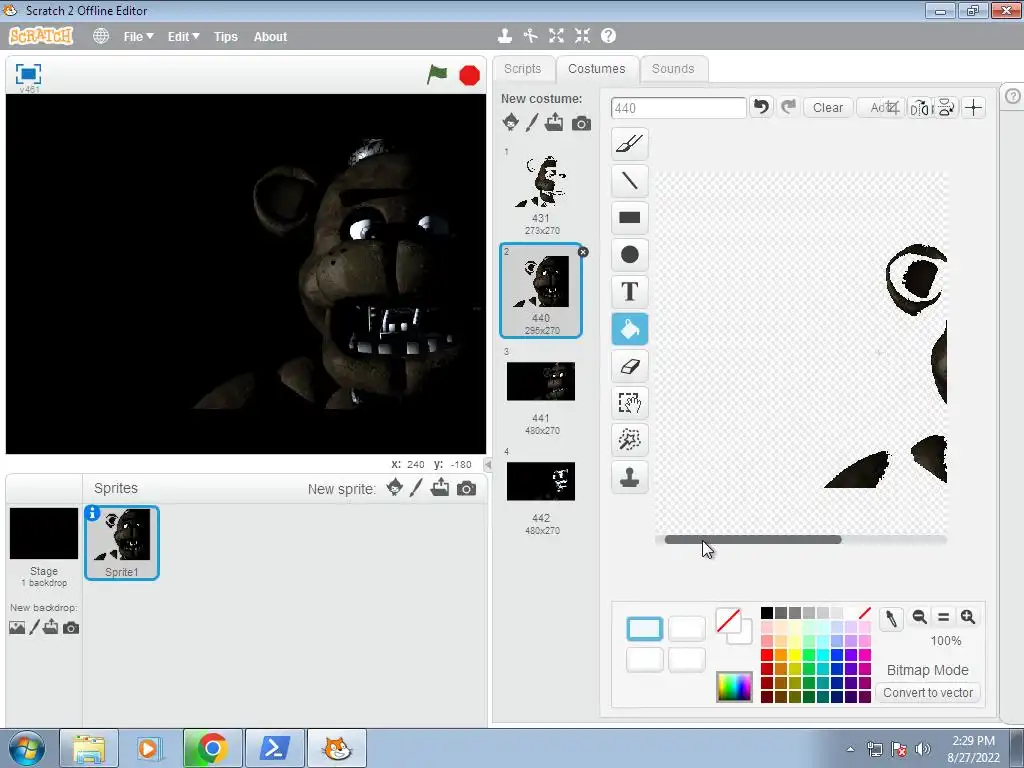Click the Crop icon in editor toolbar
This screenshot has width=1024, height=768.
(893, 108)
